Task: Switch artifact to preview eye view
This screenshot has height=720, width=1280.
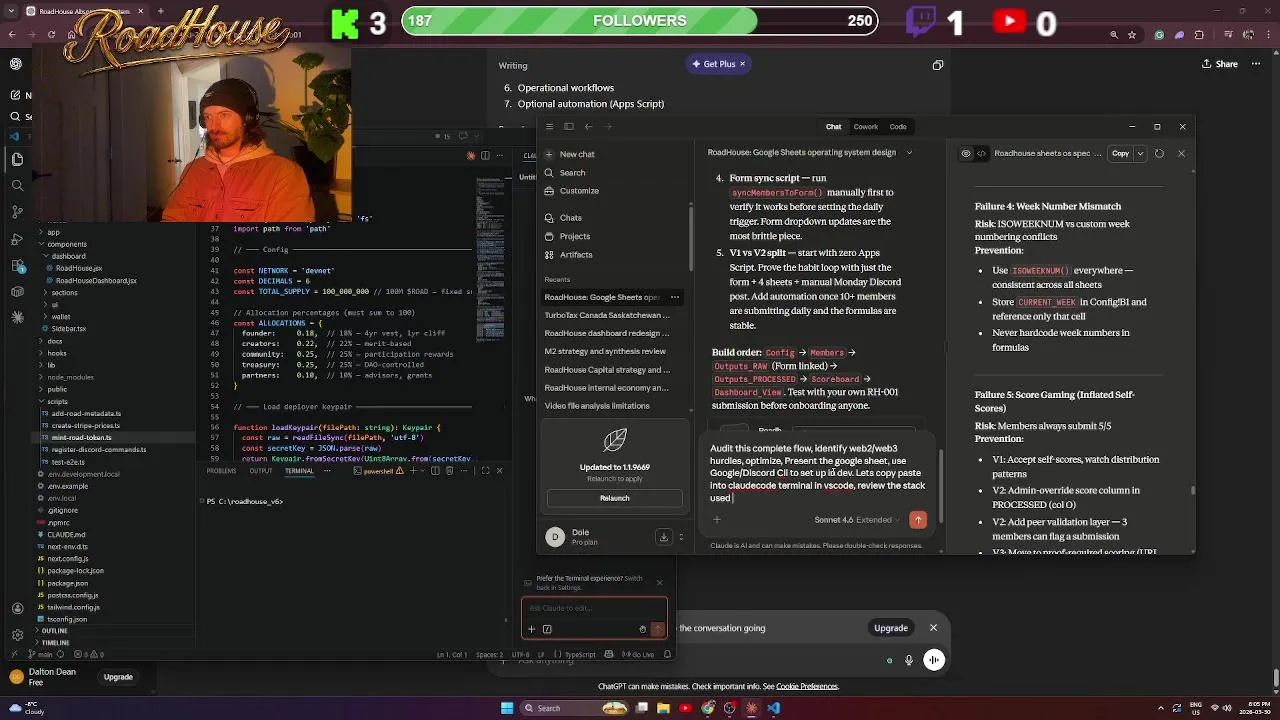Action: tap(966, 154)
